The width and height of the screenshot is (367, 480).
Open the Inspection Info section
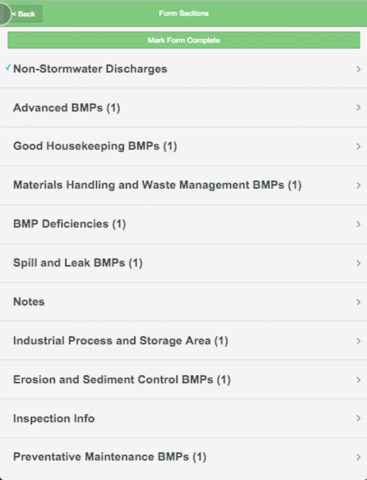click(183, 418)
